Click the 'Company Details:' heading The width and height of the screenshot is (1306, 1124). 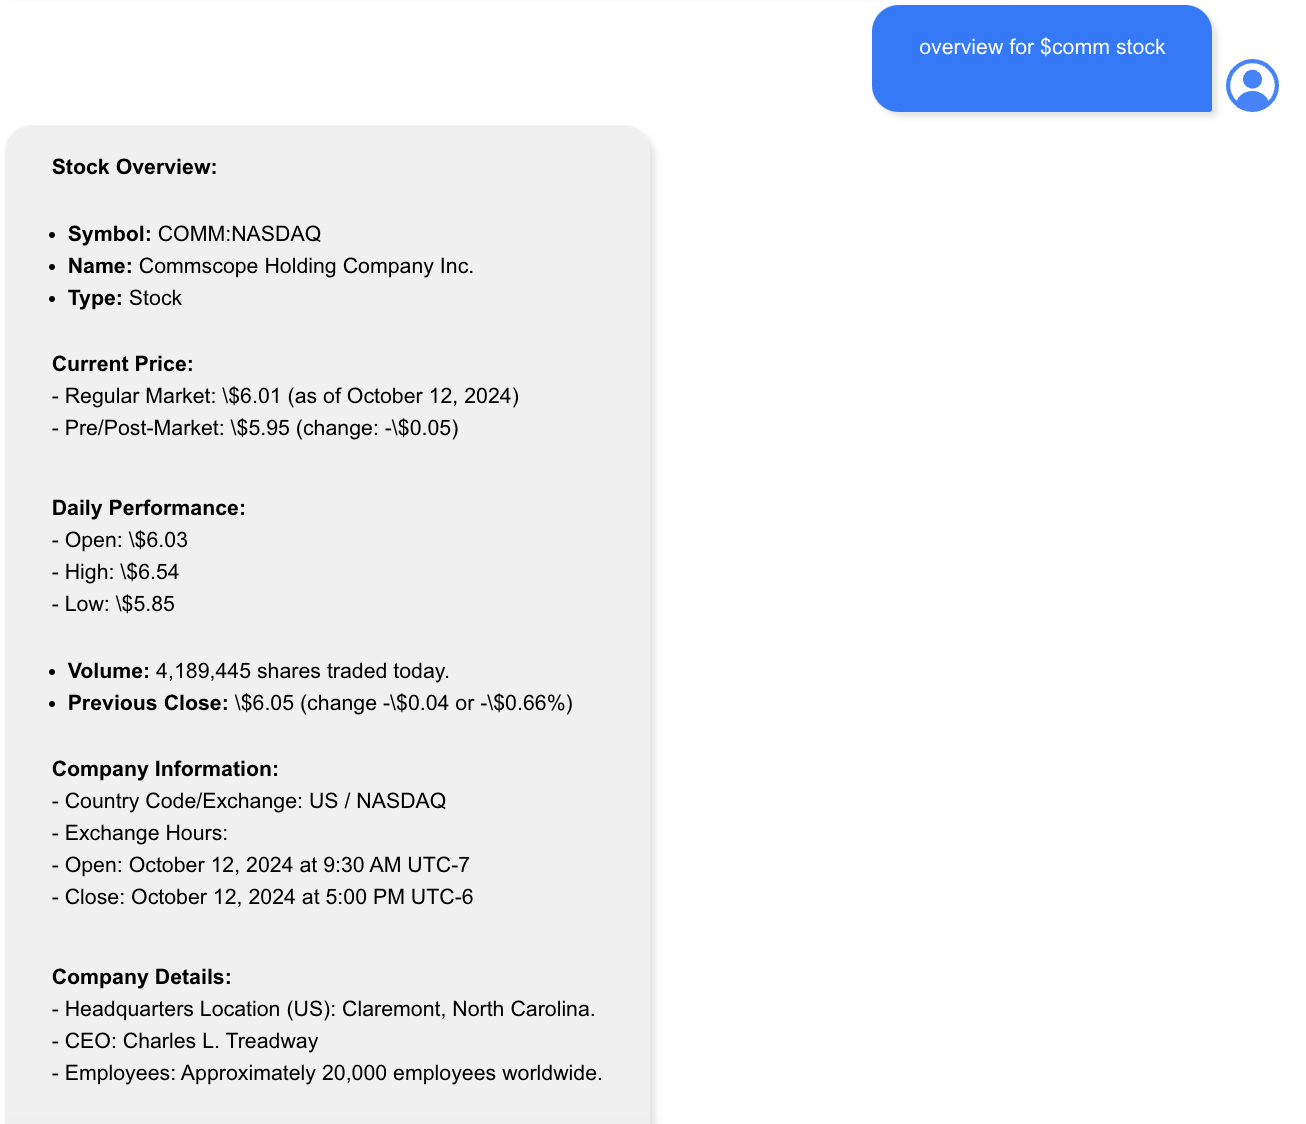[x=141, y=977]
